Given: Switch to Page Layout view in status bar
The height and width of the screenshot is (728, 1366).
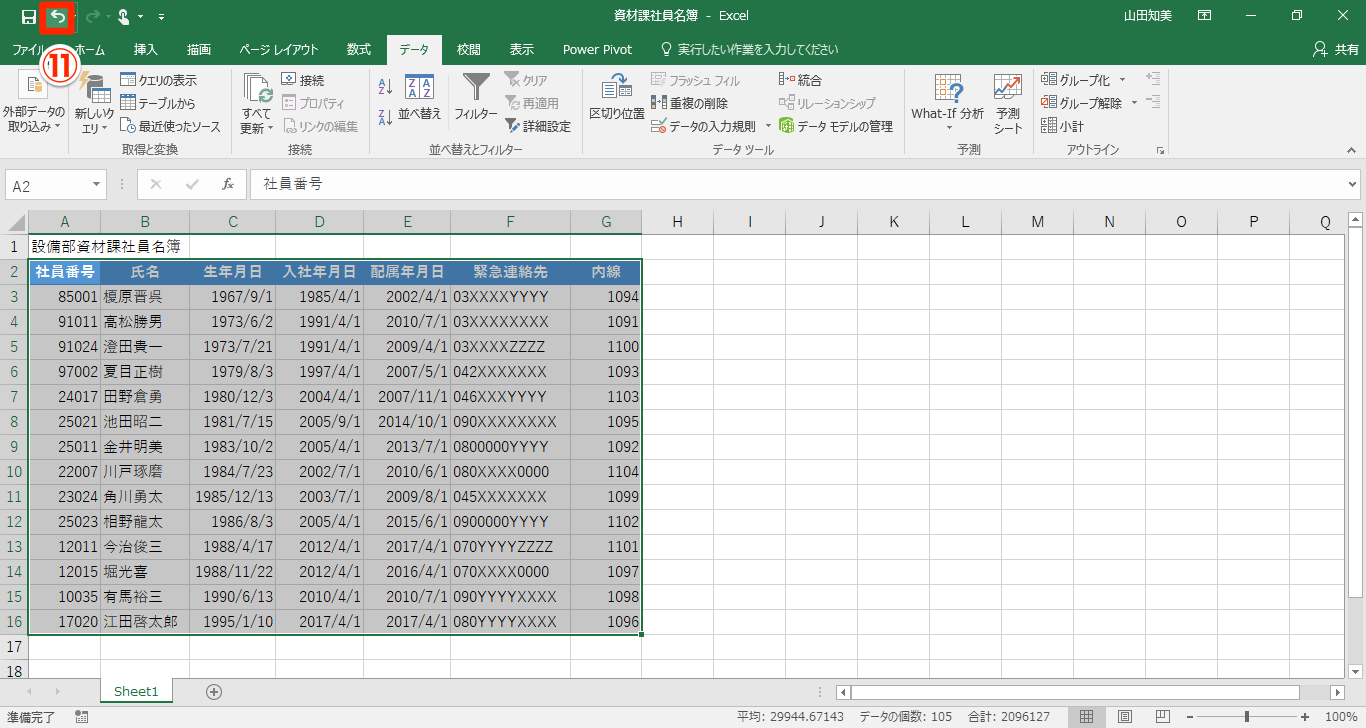Looking at the screenshot, I should click(x=1124, y=717).
